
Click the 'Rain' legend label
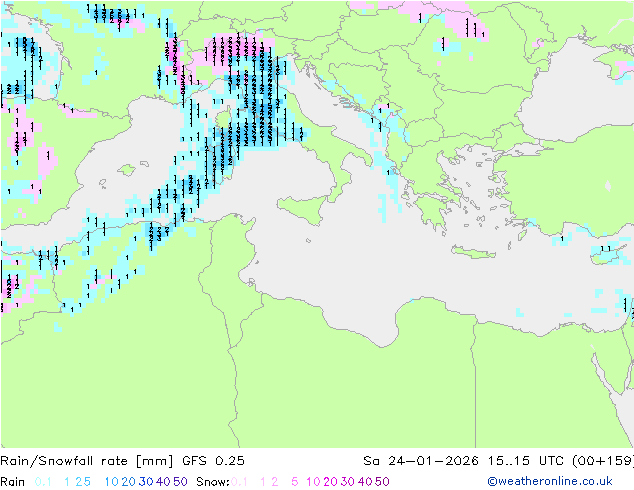click(13, 482)
